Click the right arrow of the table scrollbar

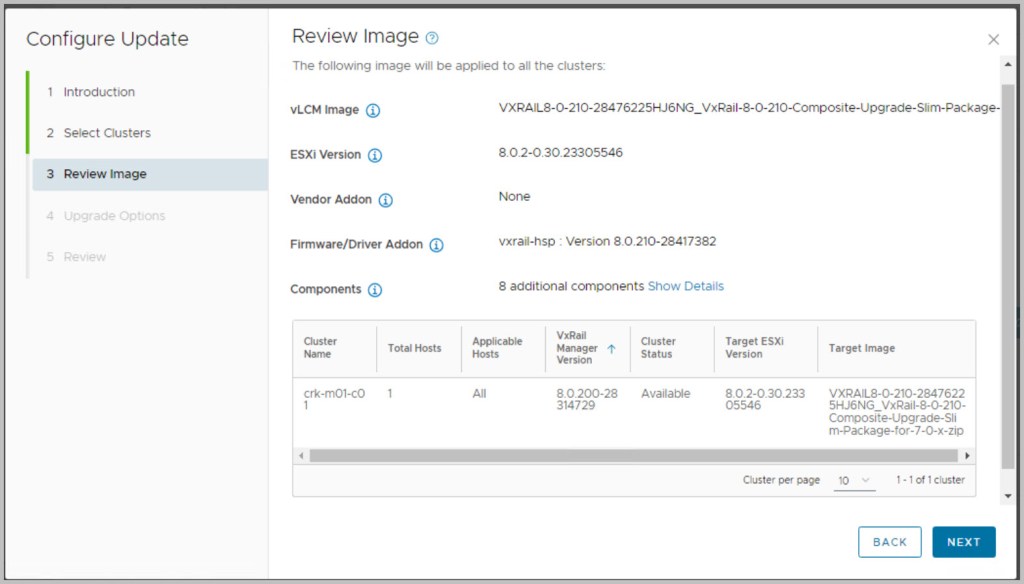coord(967,456)
